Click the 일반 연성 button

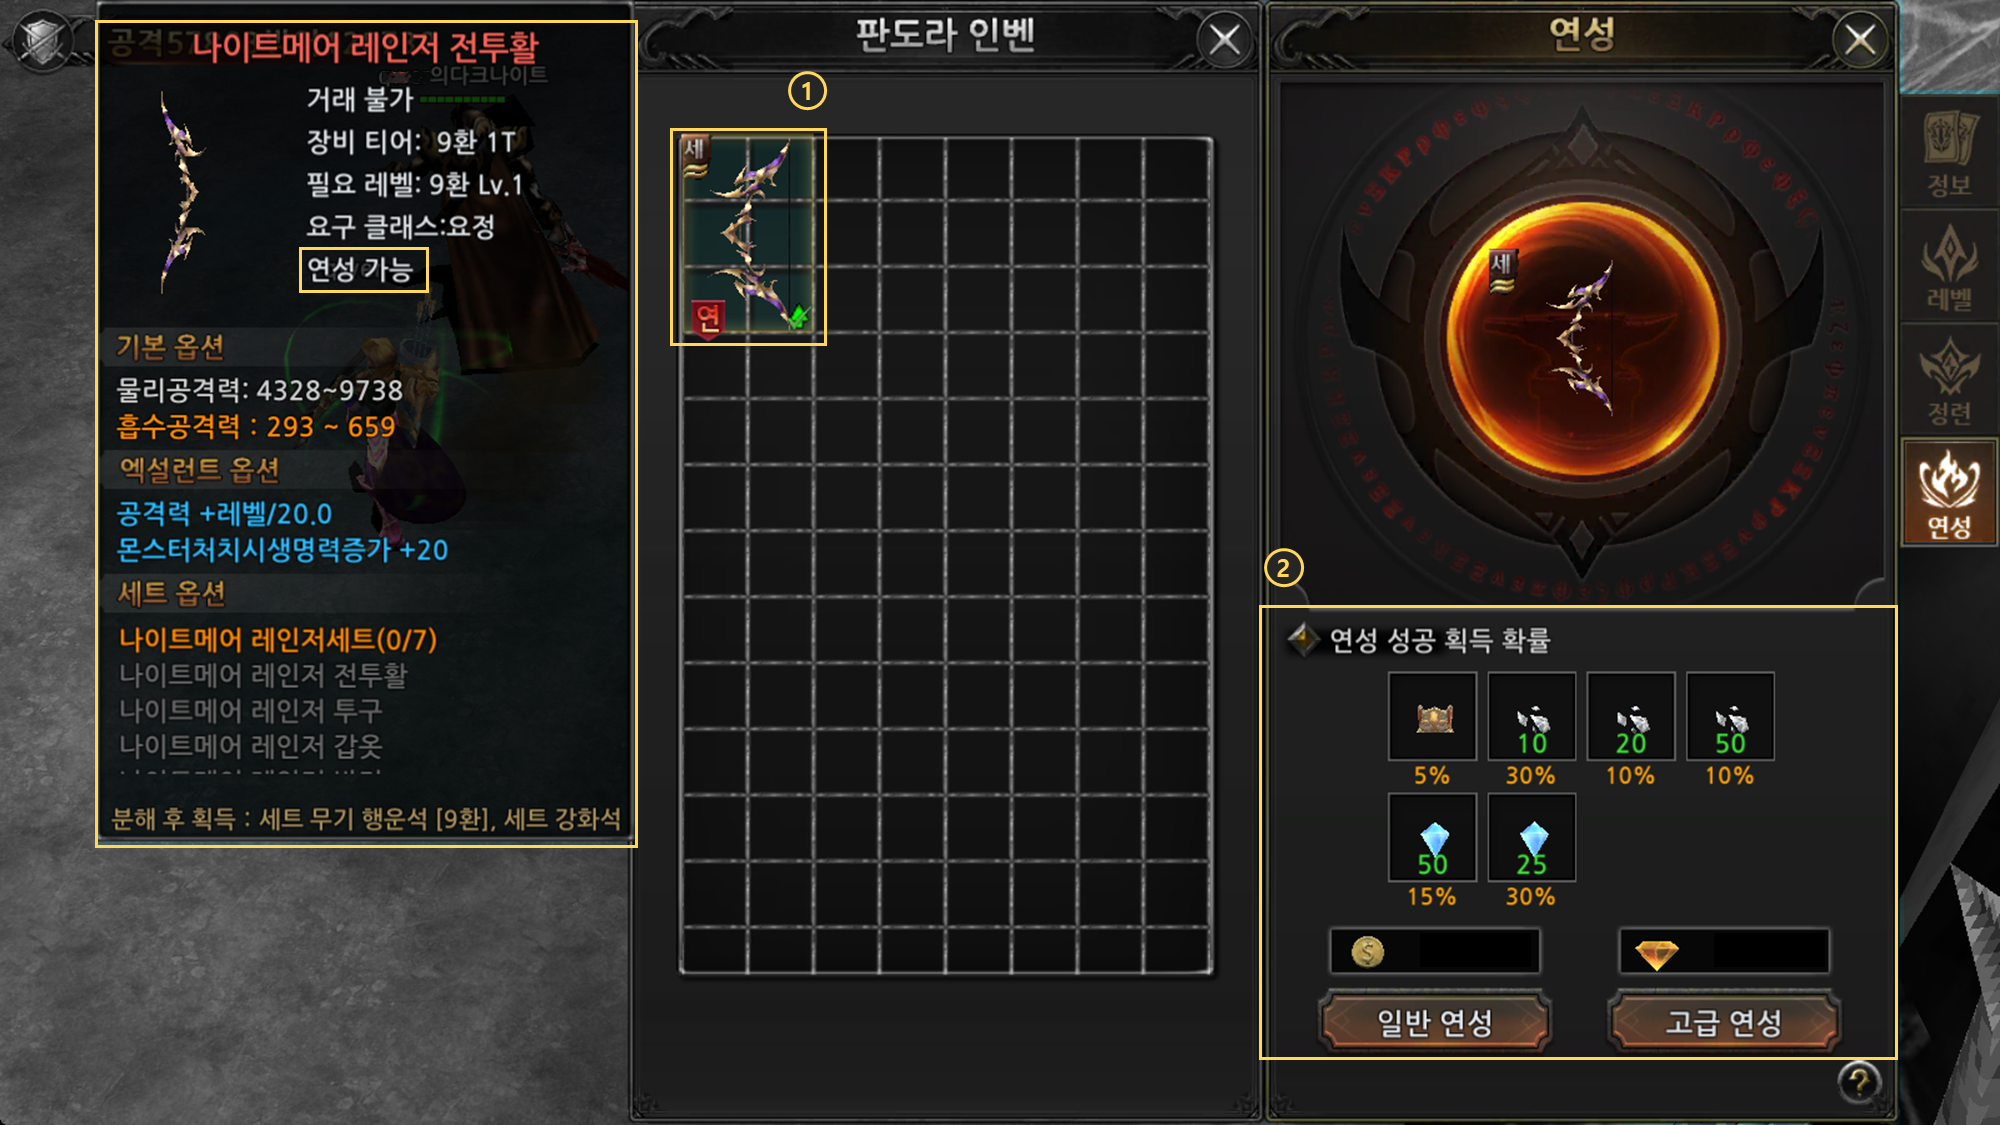tap(1435, 1022)
